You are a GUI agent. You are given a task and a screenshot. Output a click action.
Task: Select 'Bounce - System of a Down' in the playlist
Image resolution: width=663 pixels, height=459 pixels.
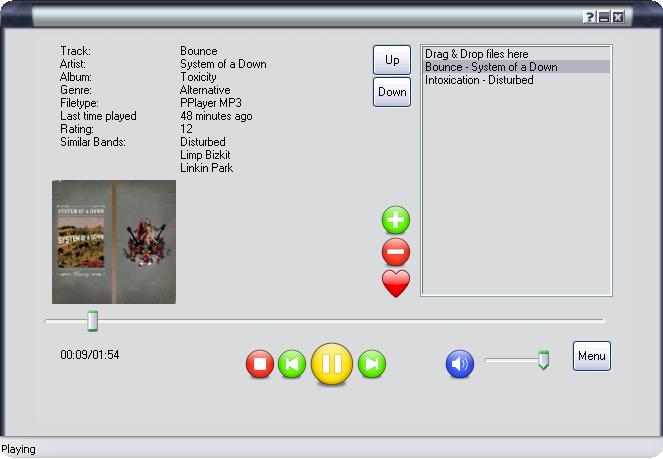pyautogui.click(x=516, y=67)
